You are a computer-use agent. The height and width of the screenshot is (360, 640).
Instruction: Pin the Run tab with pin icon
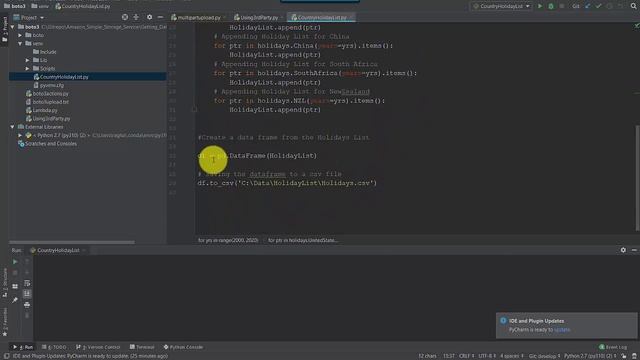[15, 300]
